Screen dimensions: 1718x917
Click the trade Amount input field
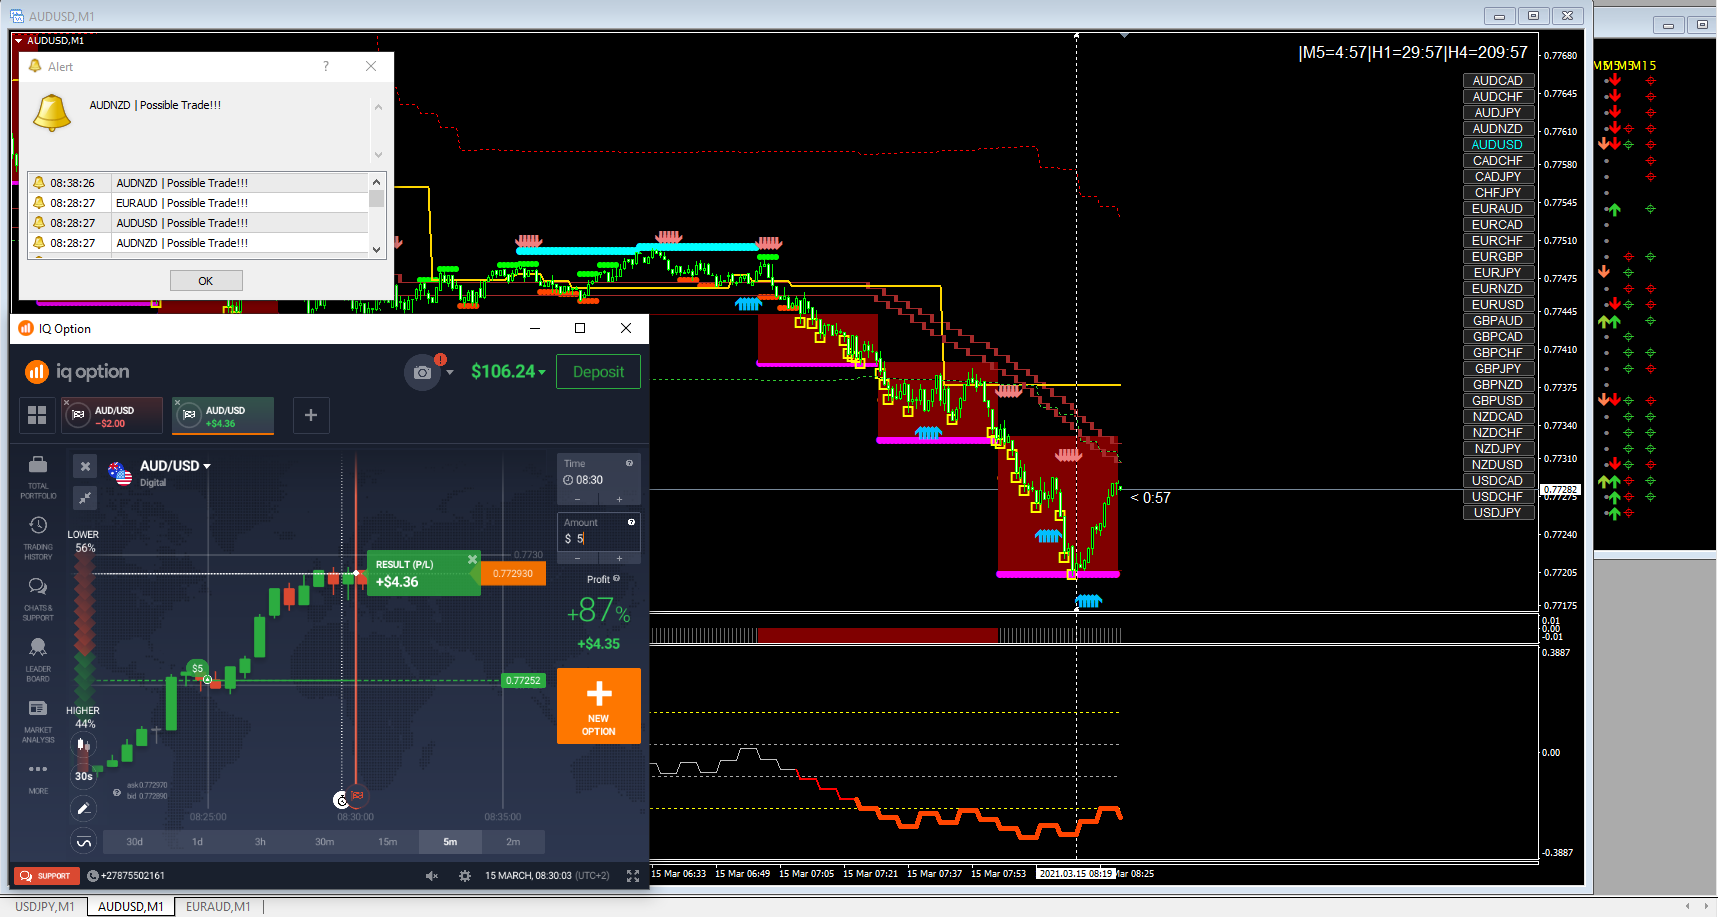[598, 539]
